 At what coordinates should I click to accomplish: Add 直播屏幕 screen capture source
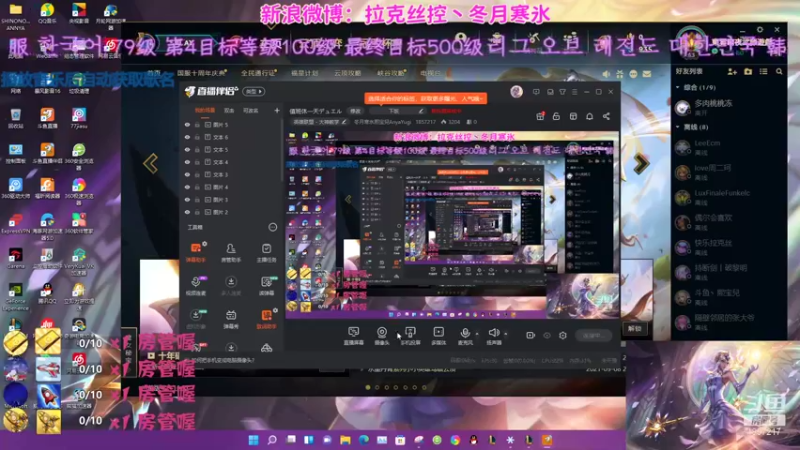pos(353,336)
